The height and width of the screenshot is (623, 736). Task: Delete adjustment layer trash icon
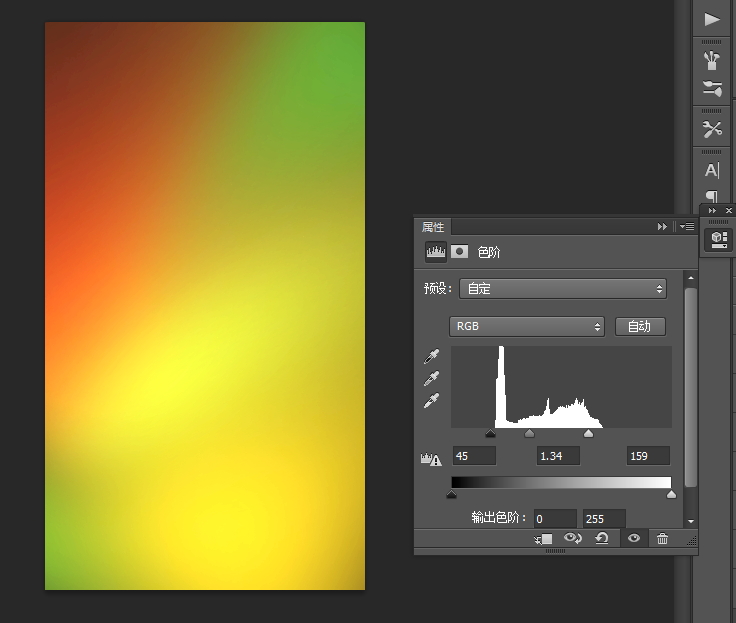click(x=662, y=538)
